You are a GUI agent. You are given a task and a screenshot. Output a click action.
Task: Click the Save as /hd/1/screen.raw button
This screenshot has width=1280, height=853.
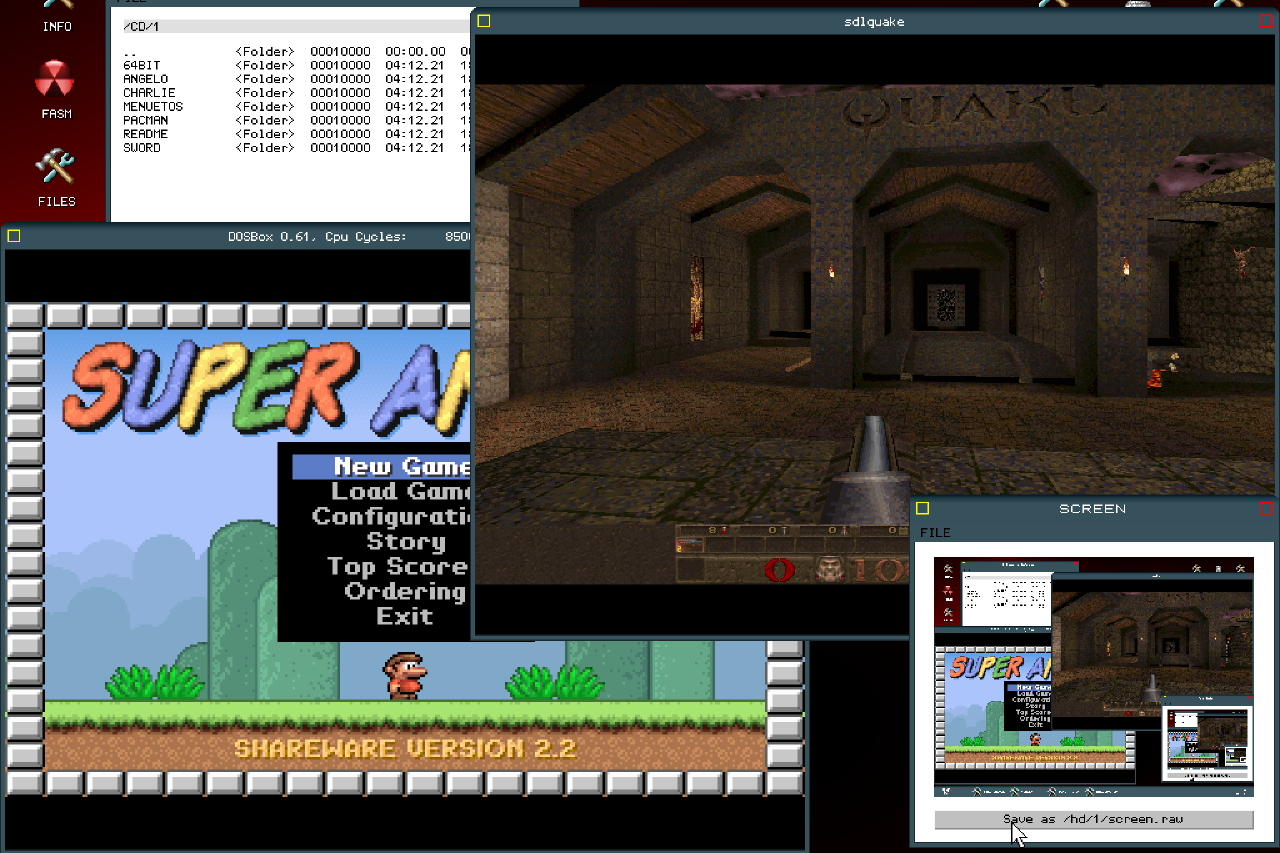pos(1093,819)
